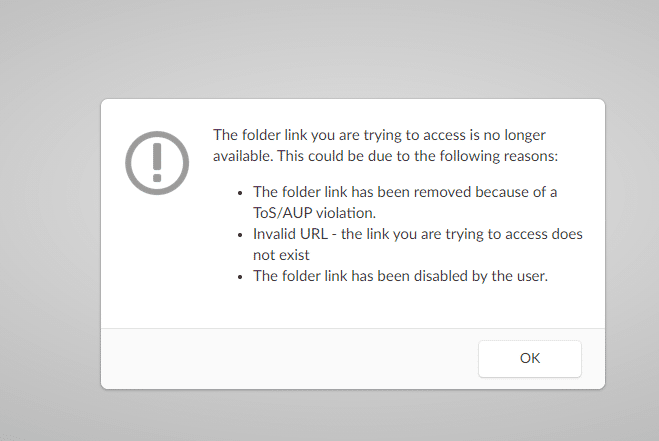The height and width of the screenshot is (441, 659).
Task: Click the bullet dot before disabled-by-user reason
Action: coord(240,277)
